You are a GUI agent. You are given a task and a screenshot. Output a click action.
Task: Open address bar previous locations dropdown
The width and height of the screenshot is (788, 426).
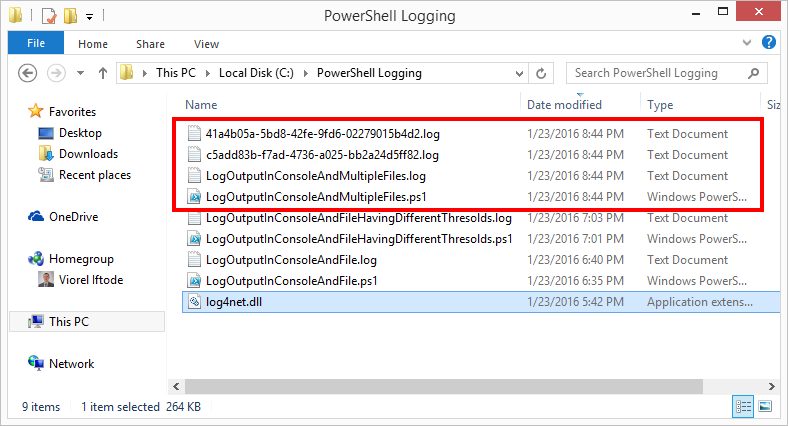pyautogui.click(x=519, y=74)
